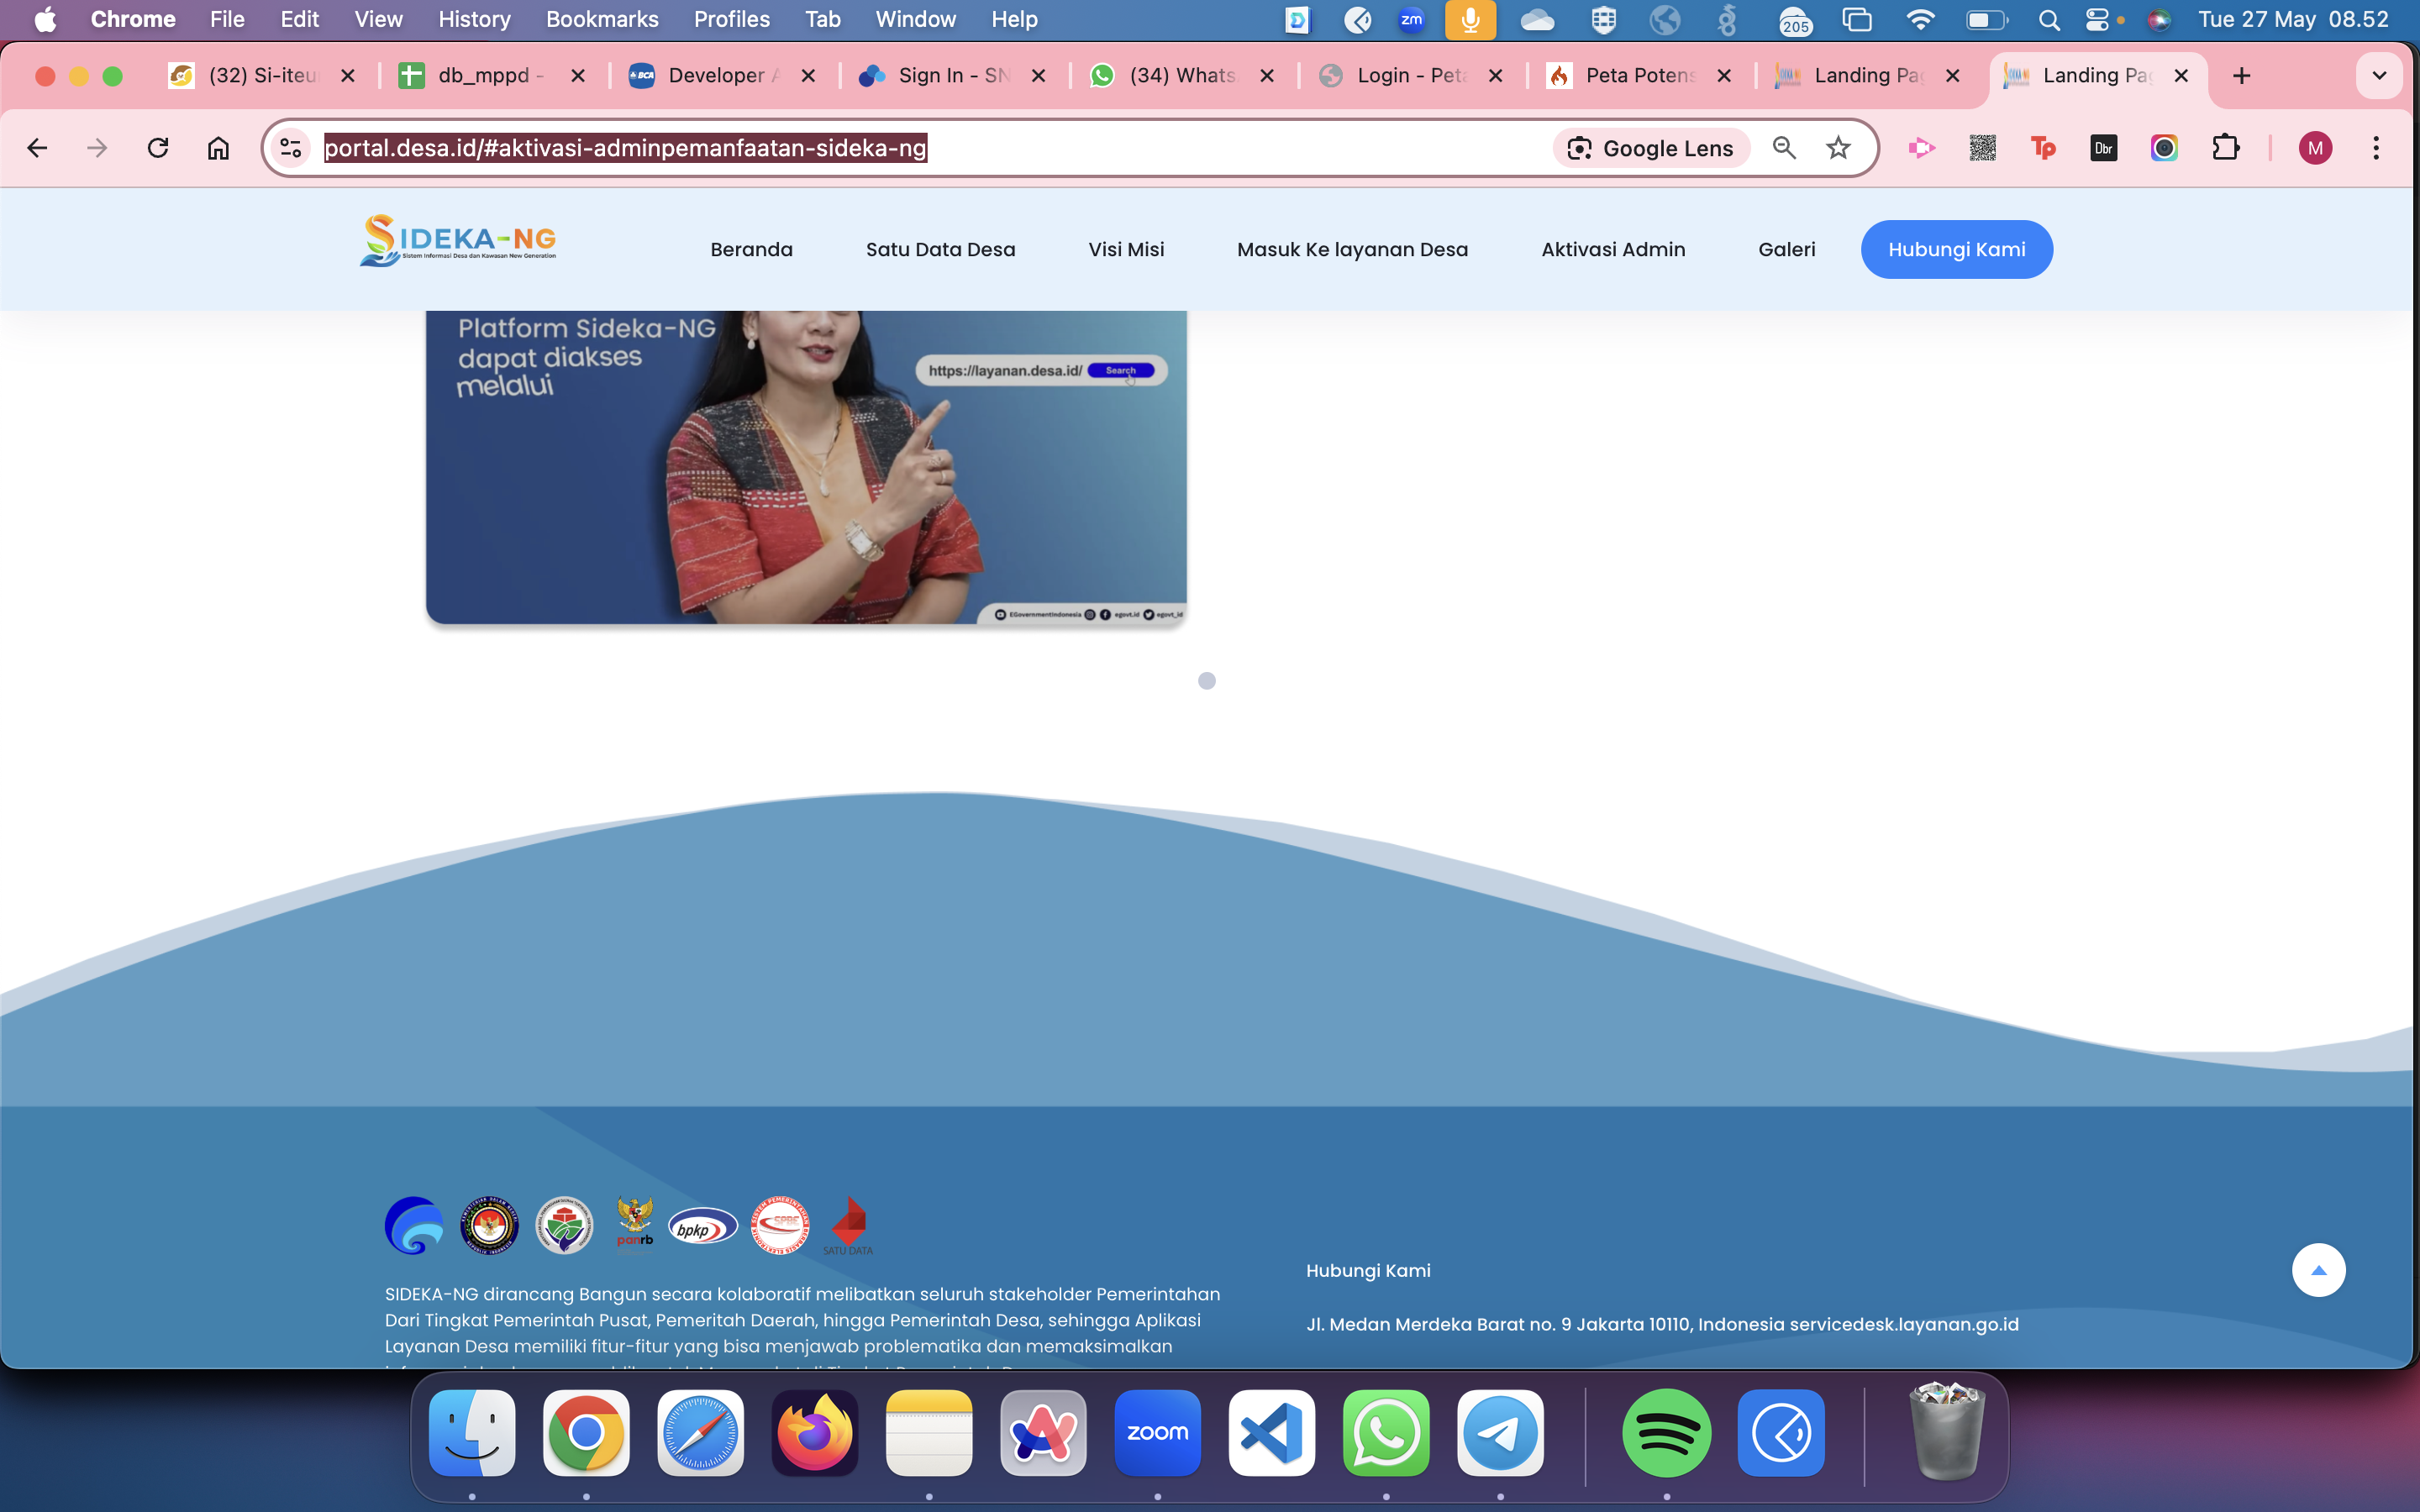The image size is (2420, 1512).
Task: Open Spotify from the dock
Action: pos(1667,1433)
